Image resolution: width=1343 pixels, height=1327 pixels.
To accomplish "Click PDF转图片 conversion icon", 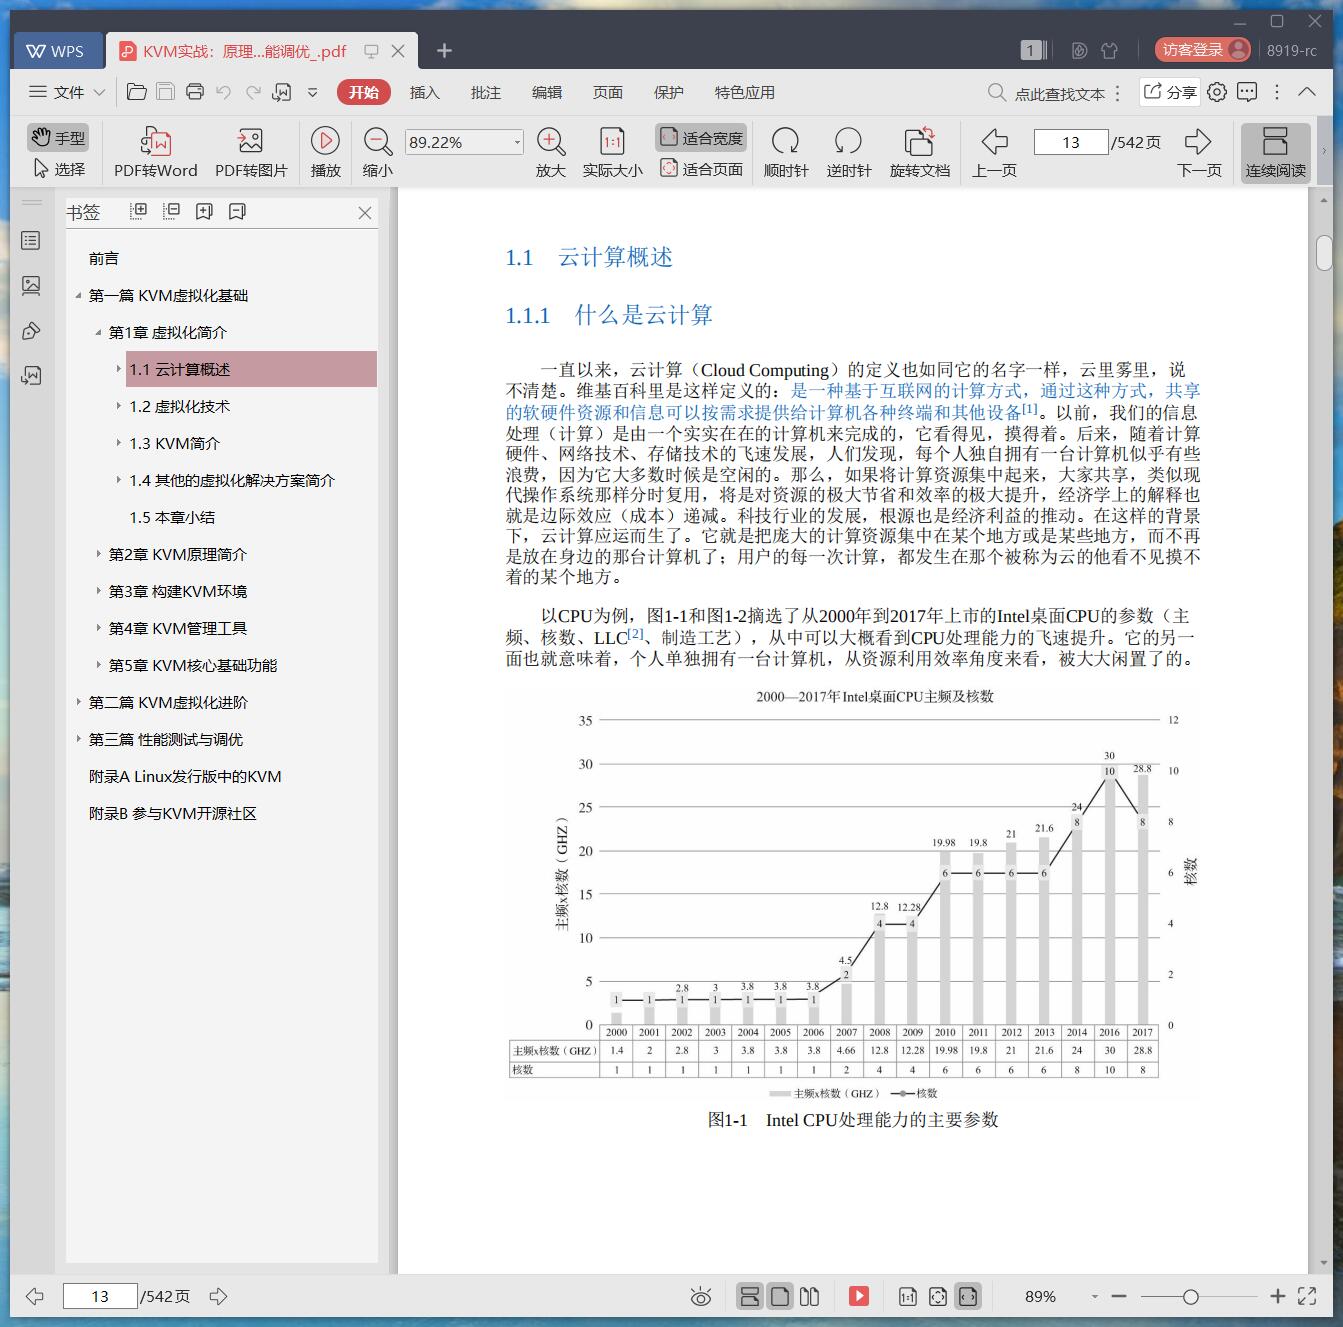I will tap(251, 152).
